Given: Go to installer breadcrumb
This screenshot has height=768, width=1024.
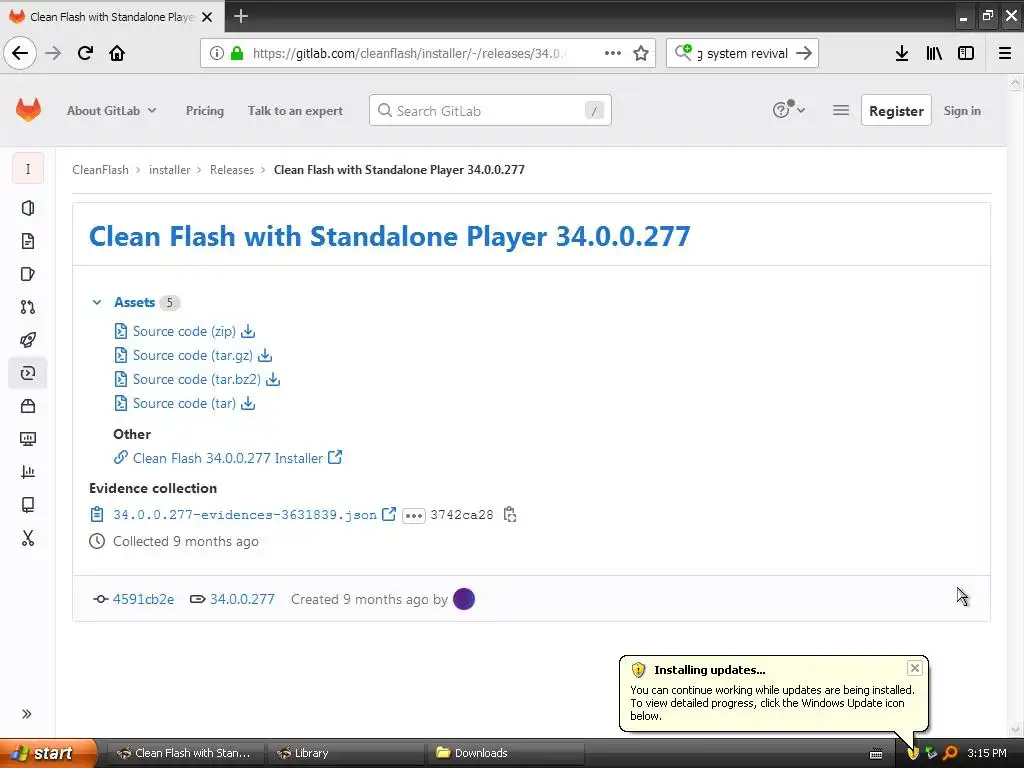Looking at the screenshot, I should pos(169,170).
